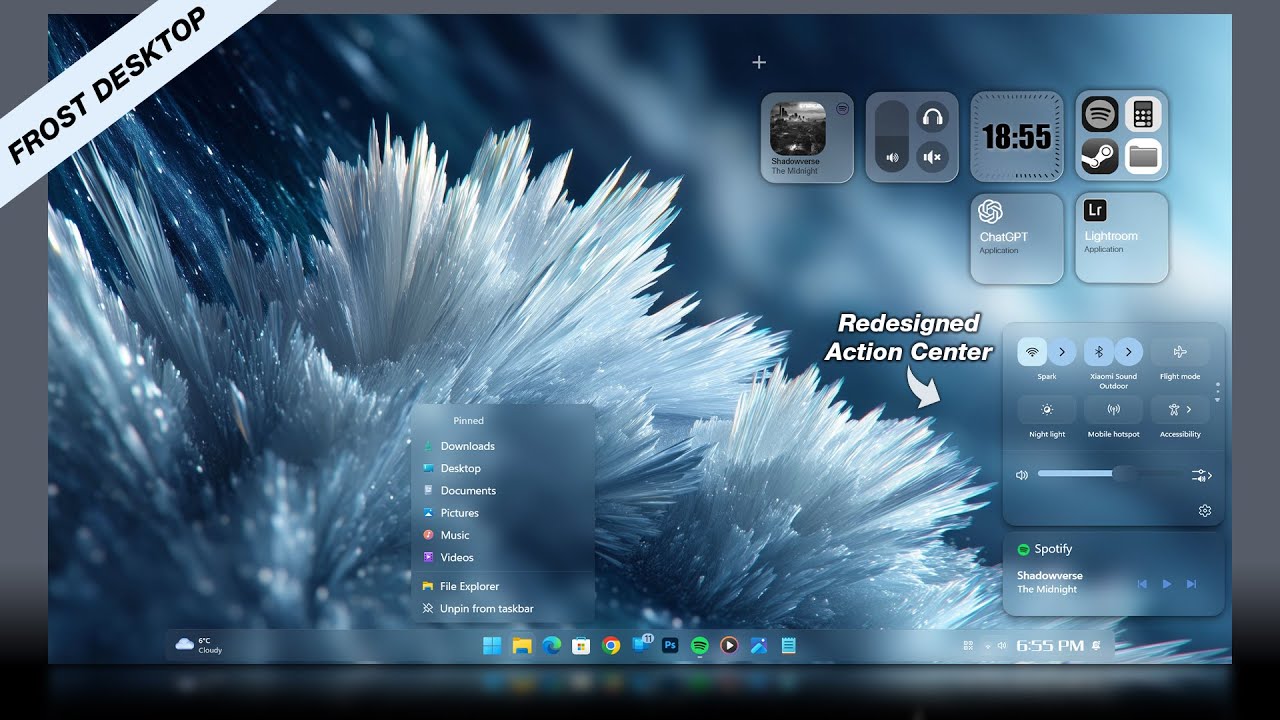
Task: Open the ChatGPT application tile
Action: click(1017, 238)
